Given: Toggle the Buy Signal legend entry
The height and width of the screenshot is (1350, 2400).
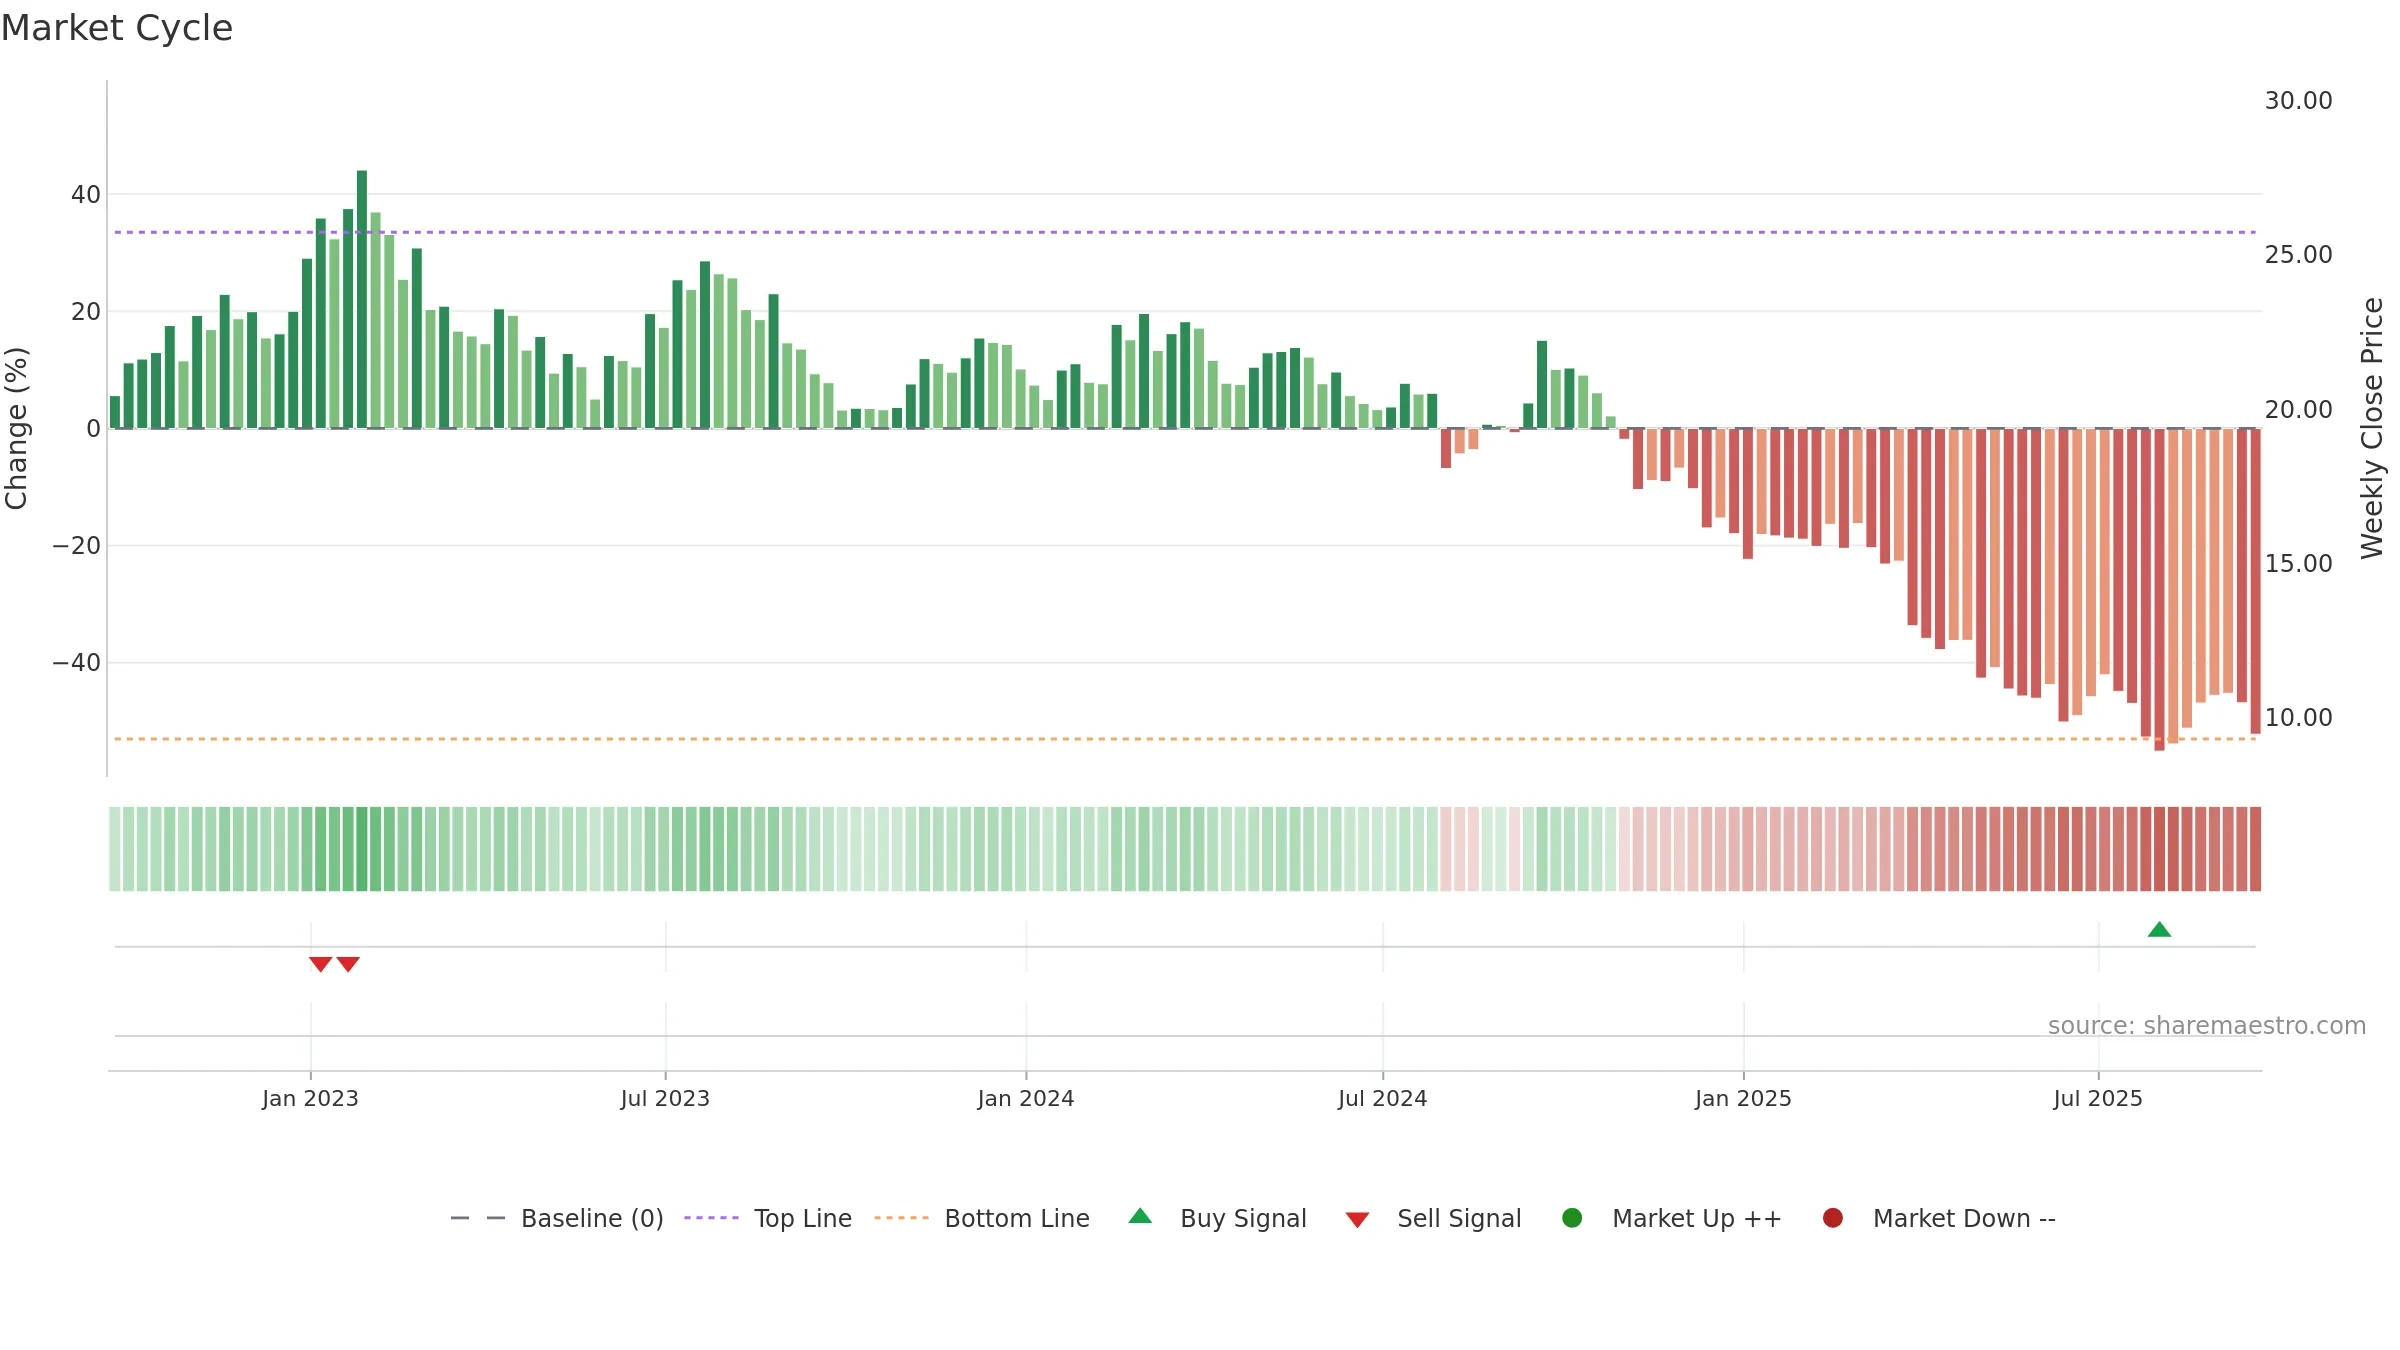Looking at the screenshot, I should 1218,1218.
